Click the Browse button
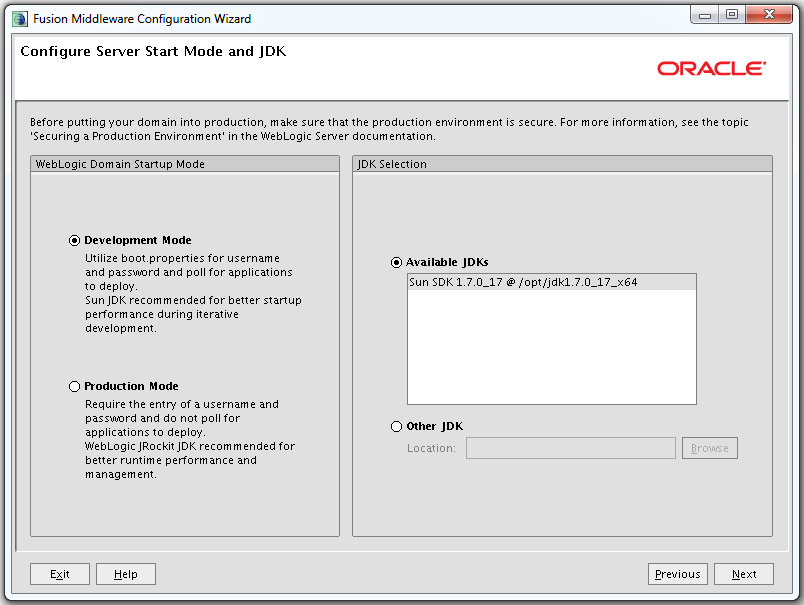Image resolution: width=804 pixels, height=605 pixels. (710, 448)
